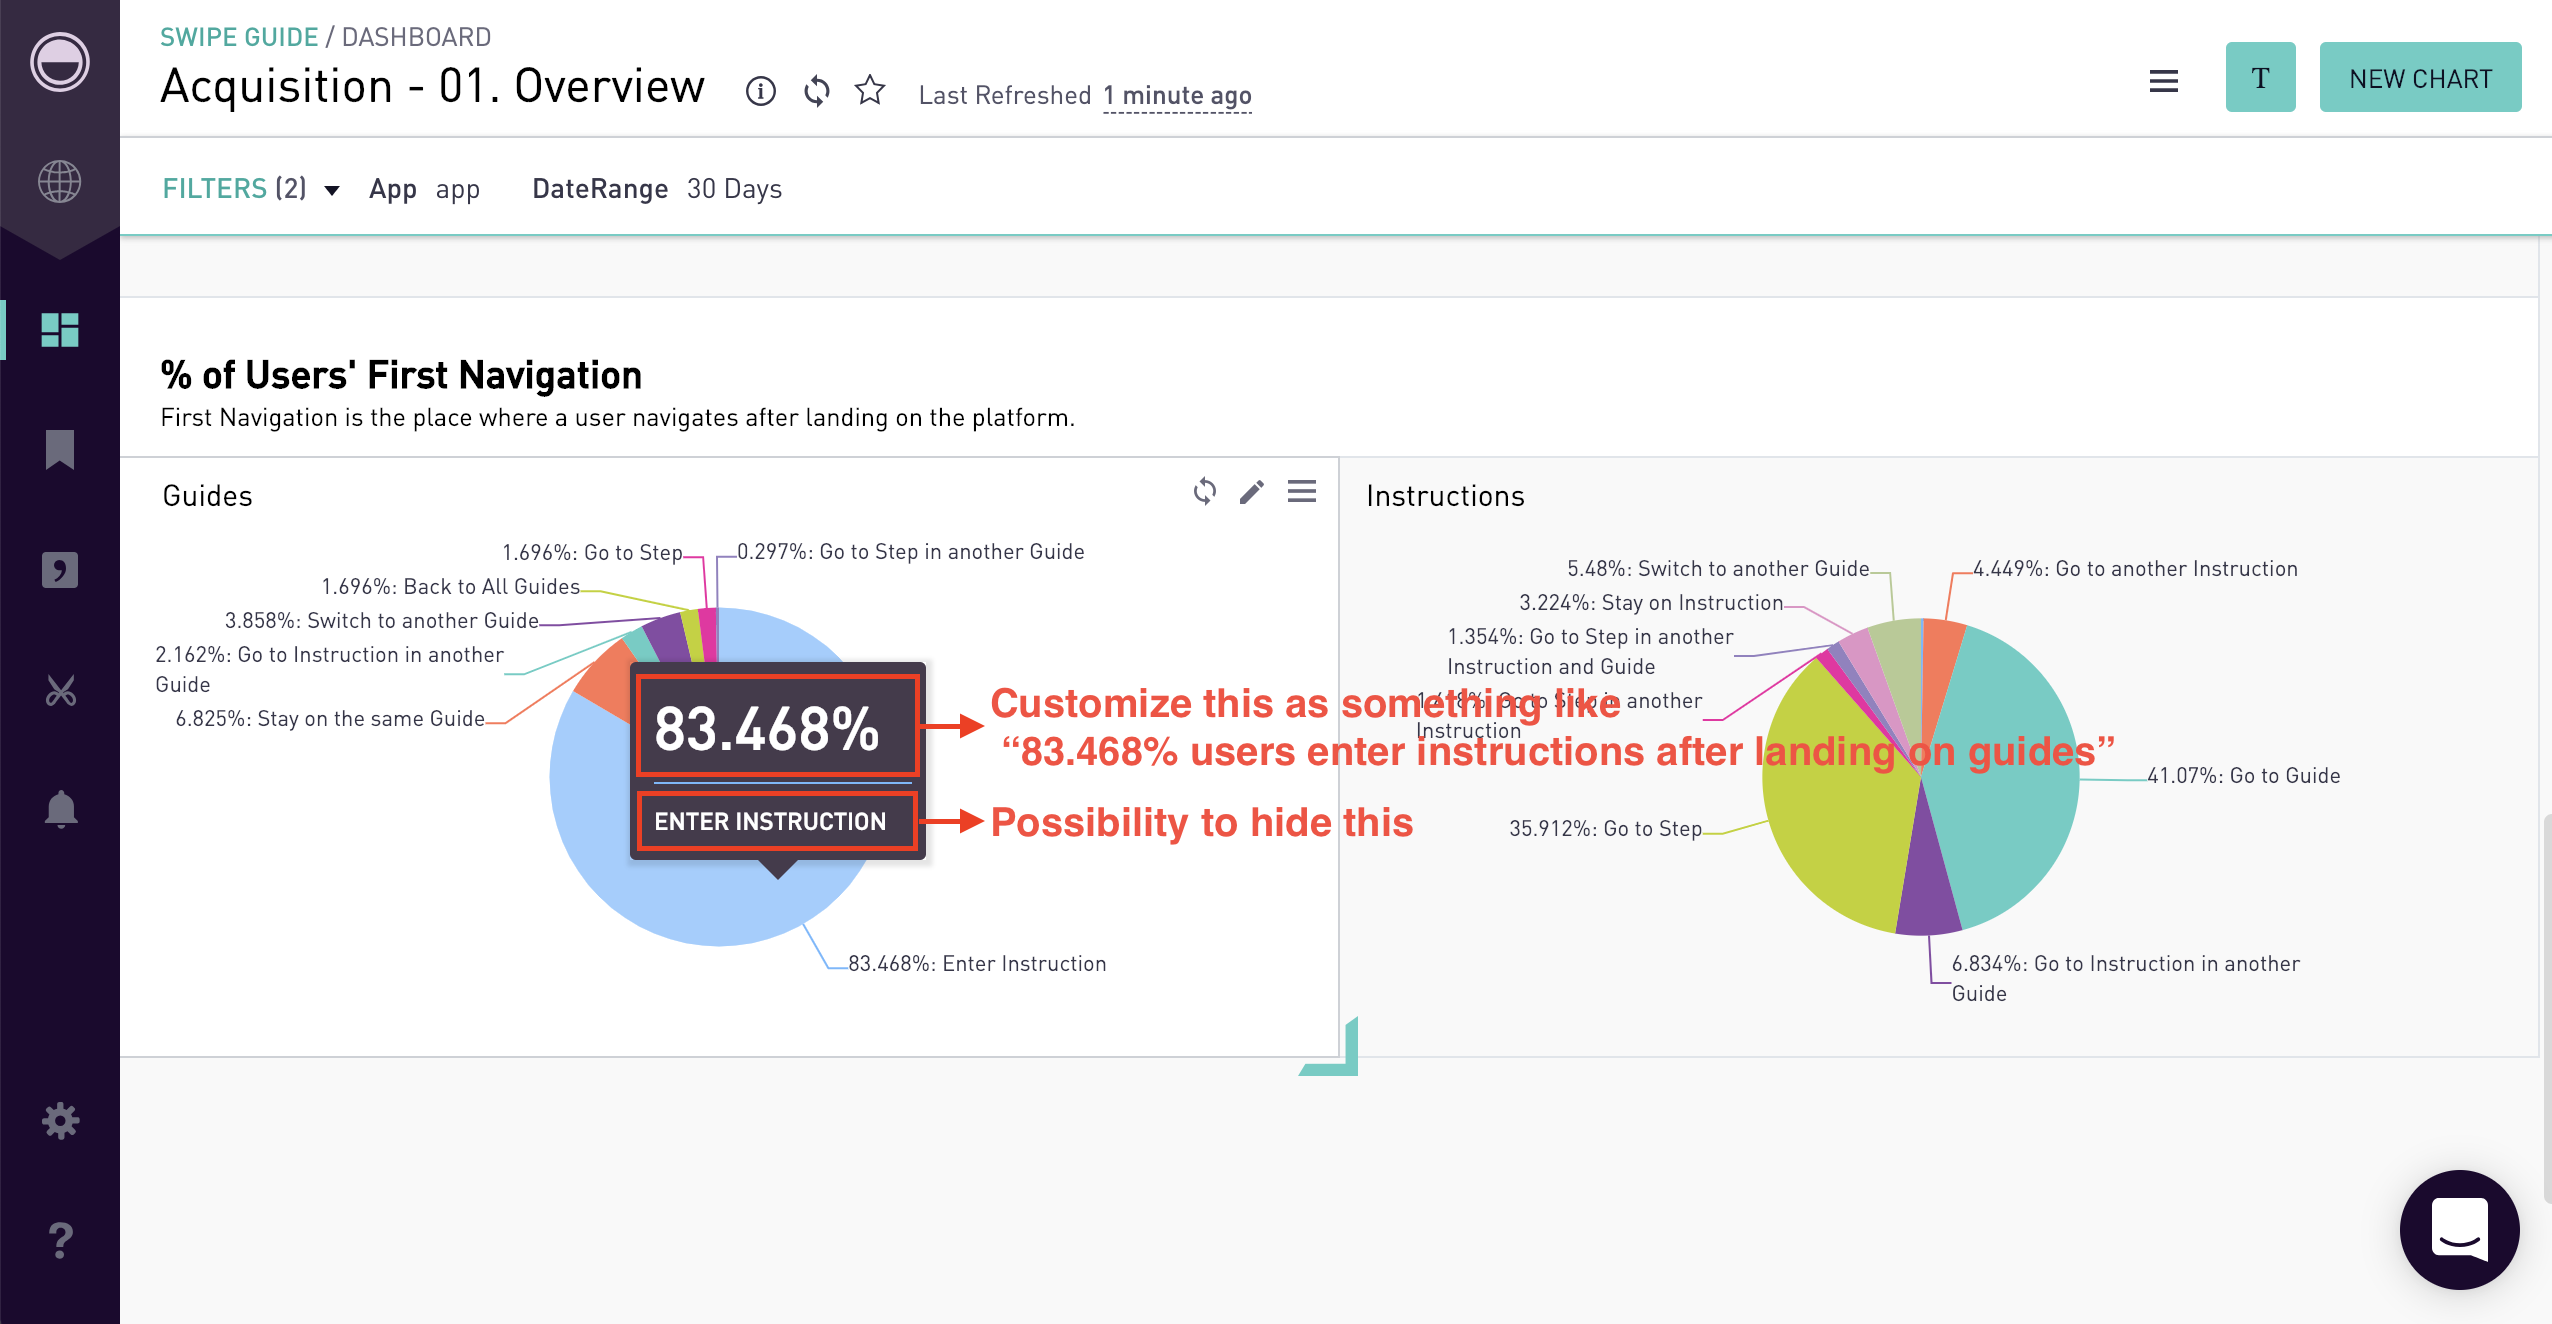This screenshot has height=1324, width=2552.
Task: Click the '35.912%: Go to Step' label
Action: coord(1605,829)
